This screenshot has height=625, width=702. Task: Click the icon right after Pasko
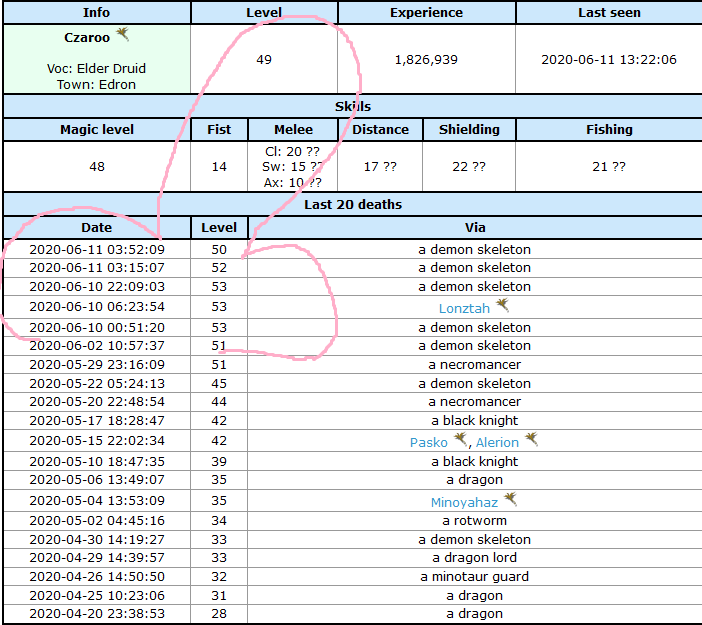[460, 439]
